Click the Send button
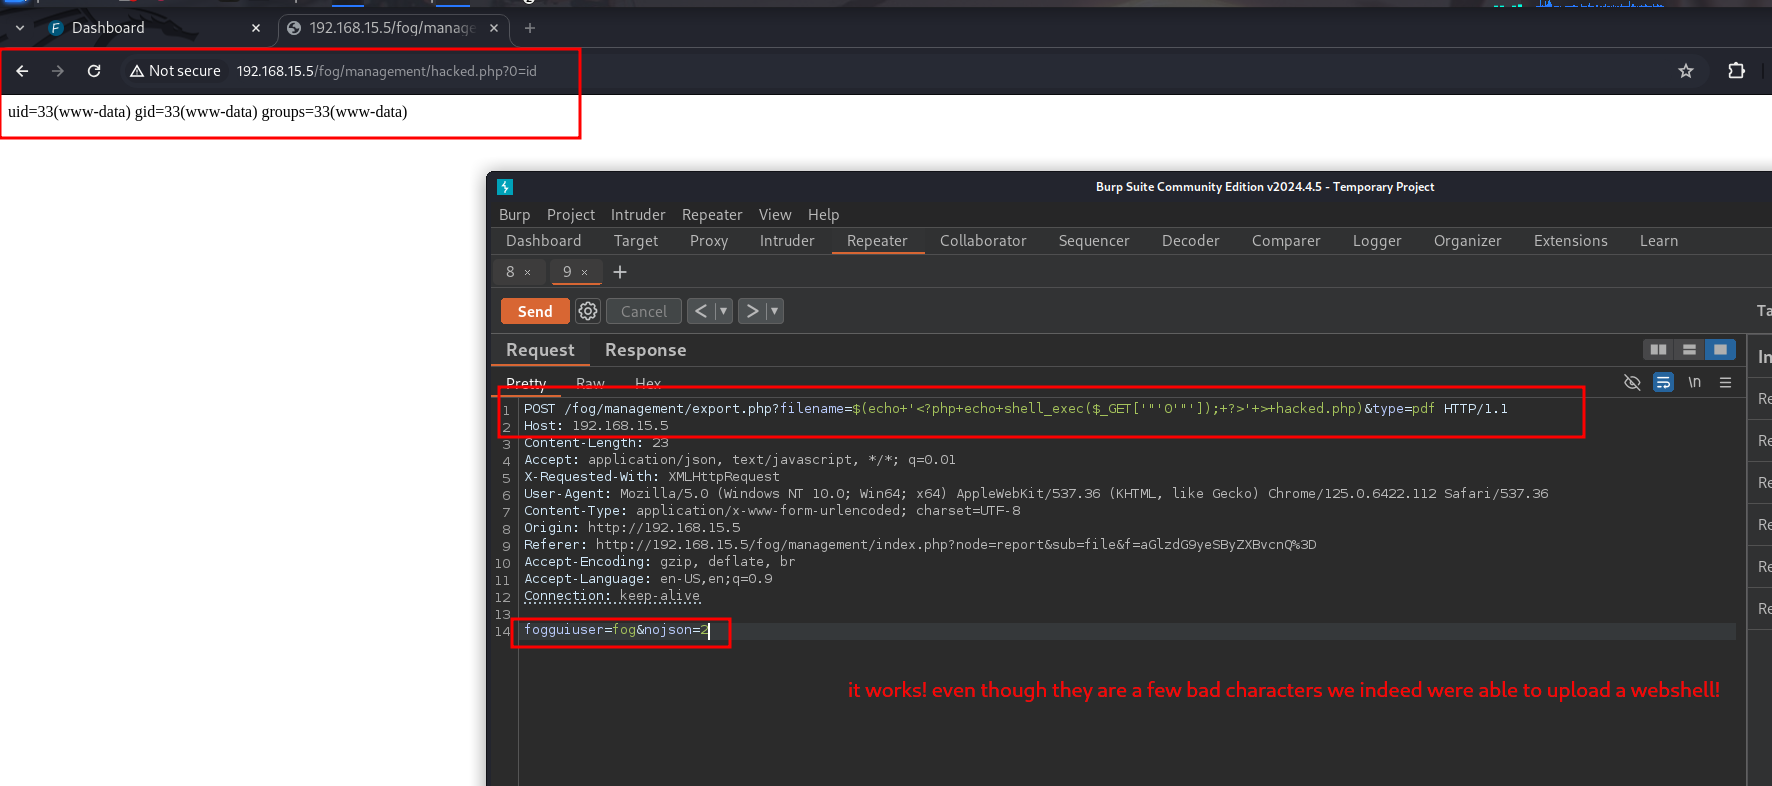This screenshot has height=786, width=1772. (535, 311)
